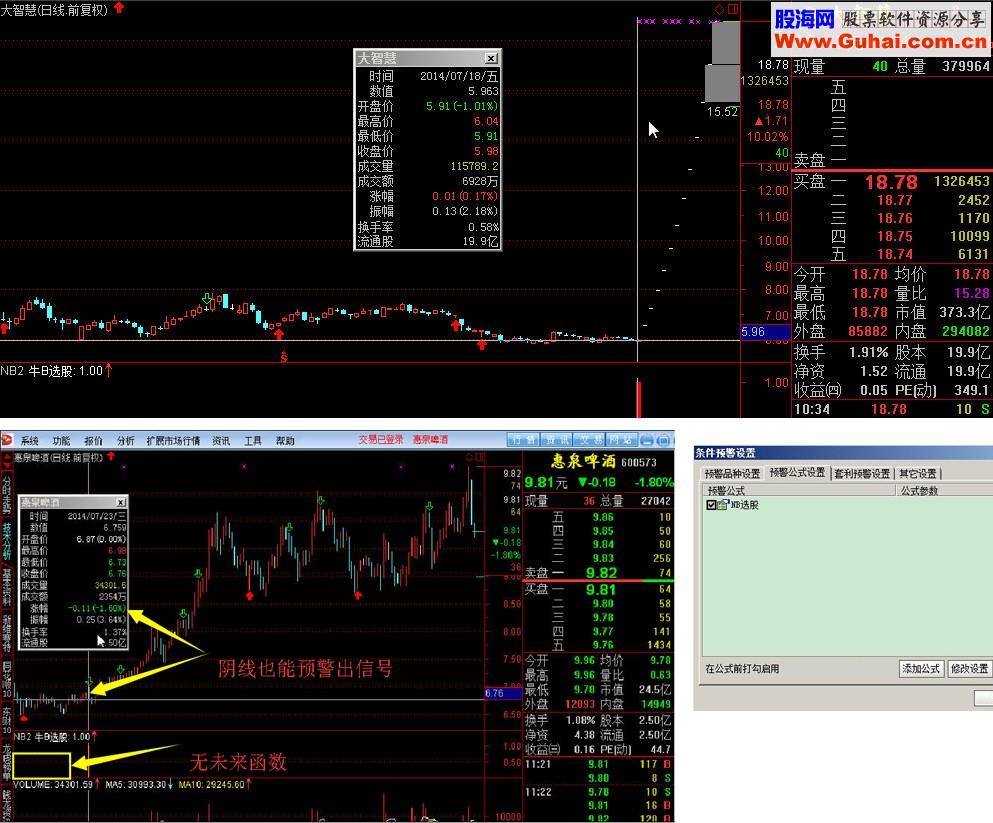This screenshot has width=993, height=823.
Task: Click the 添加公式 button
Action: [921, 669]
